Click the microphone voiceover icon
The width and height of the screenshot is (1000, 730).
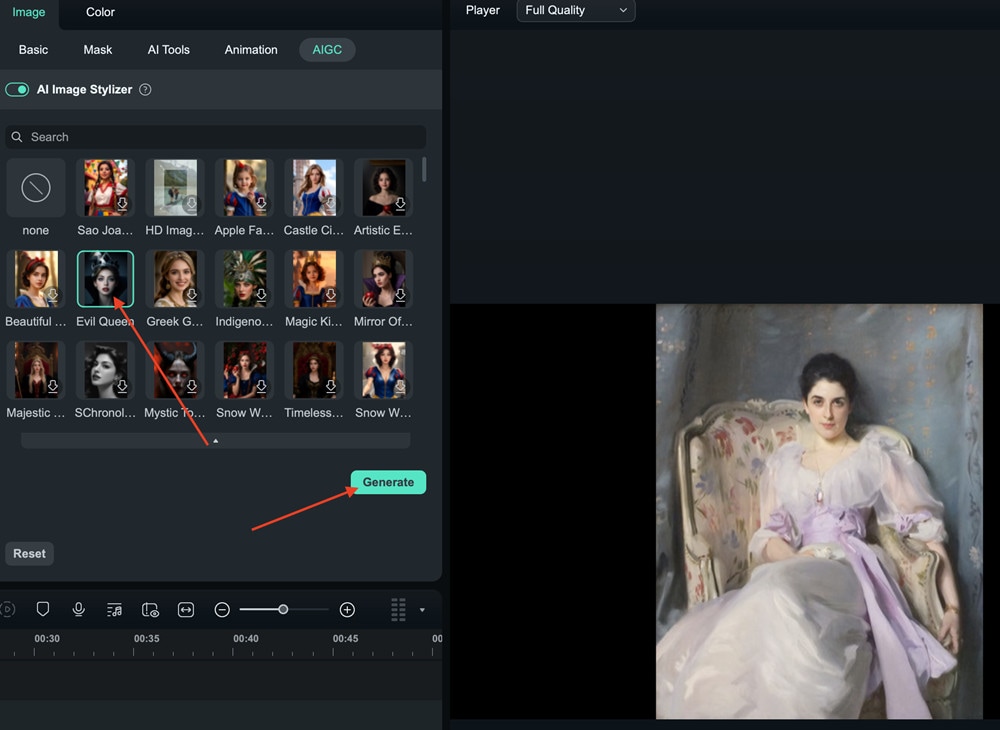coord(78,610)
